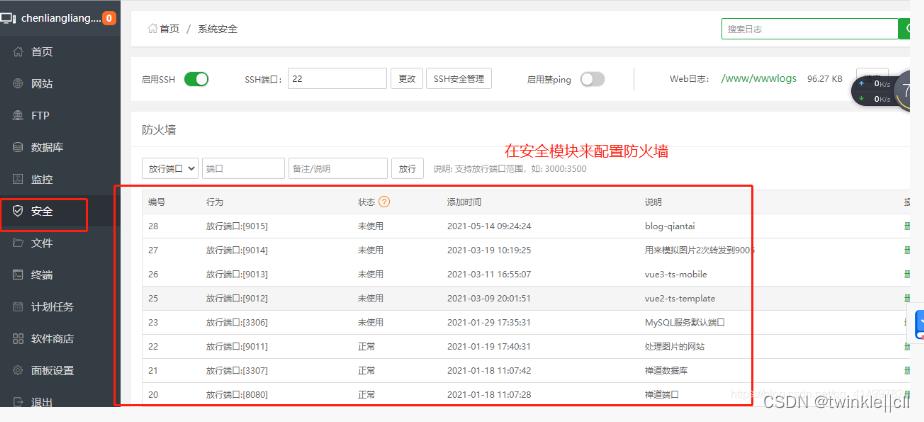This screenshot has height=422, width=924.
Task: Click the home icon in sidebar
Action: click(18, 52)
